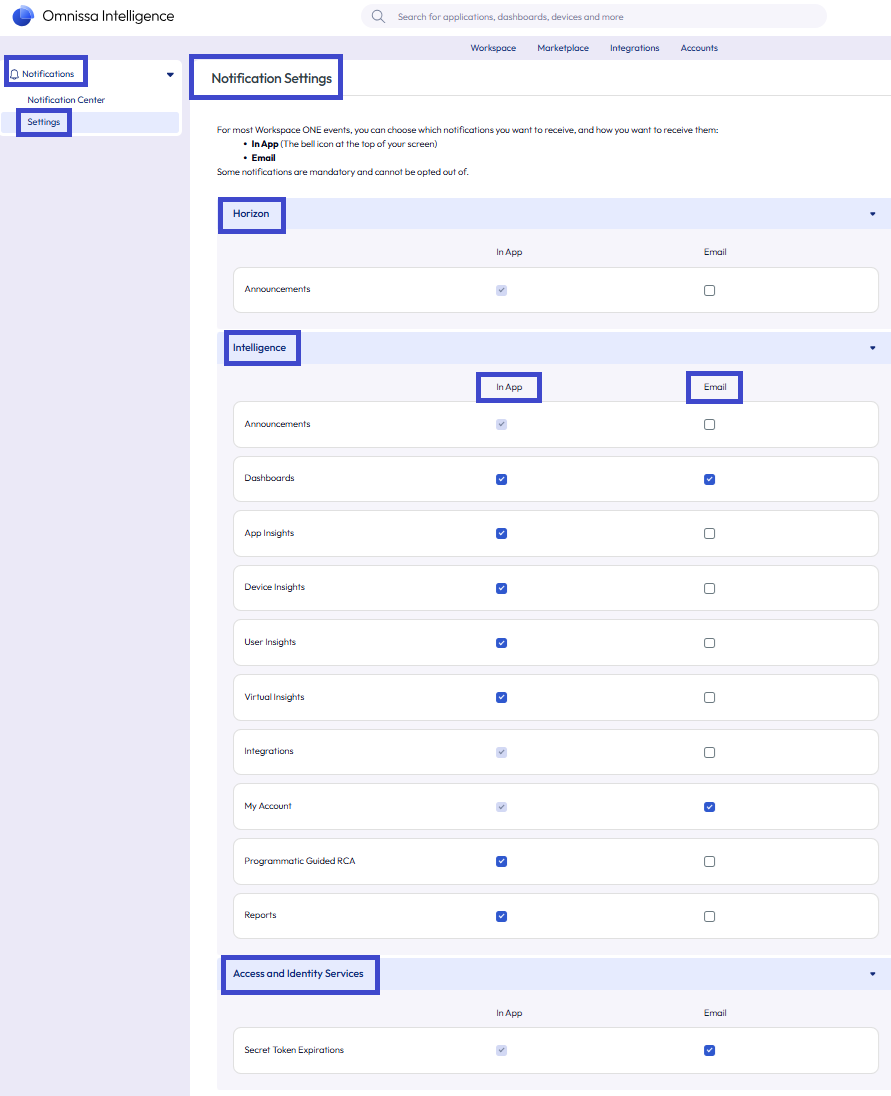Disable Email for Dashboards
This screenshot has height=1096, width=891.
coord(709,480)
